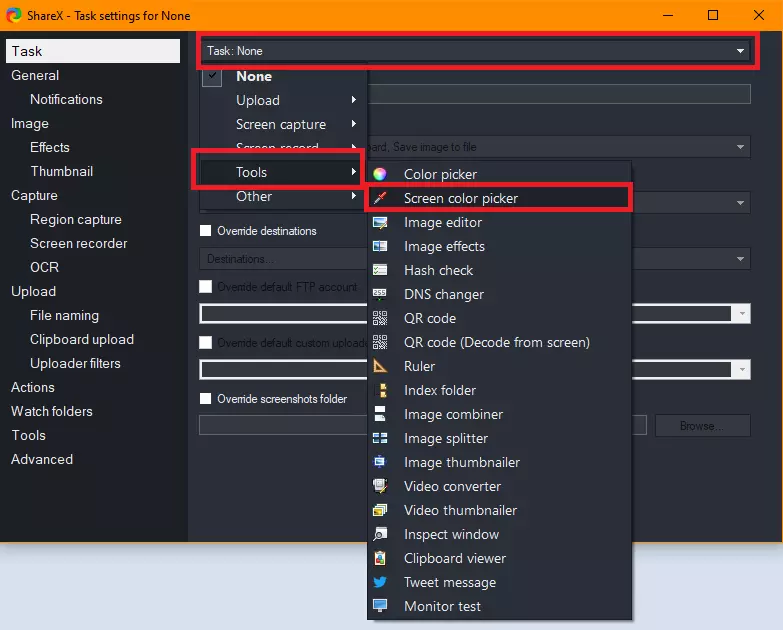The width and height of the screenshot is (783, 630).
Task: Expand the Other submenu
Action: (x=284, y=196)
